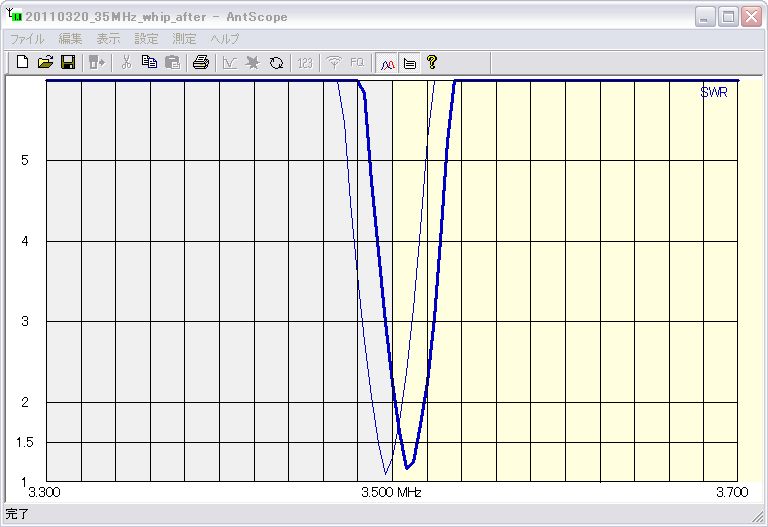This screenshot has width=768, height=527.
Task: Click the SWR axis label 5
Action: click(24, 160)
